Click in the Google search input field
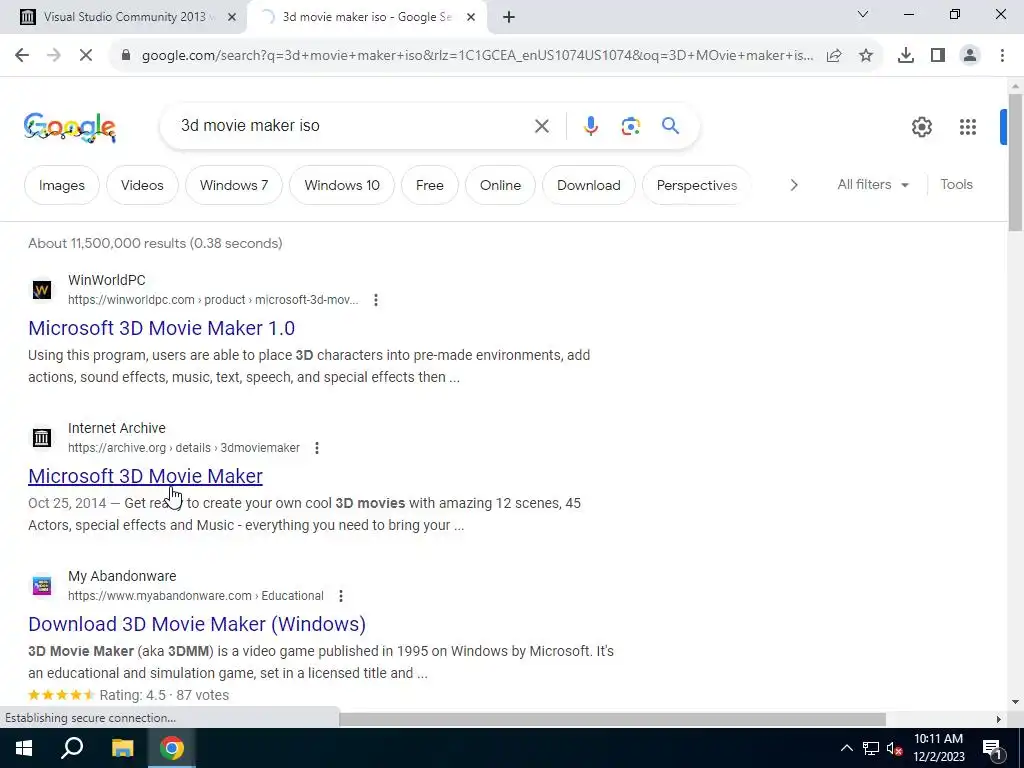 (353, 125)
